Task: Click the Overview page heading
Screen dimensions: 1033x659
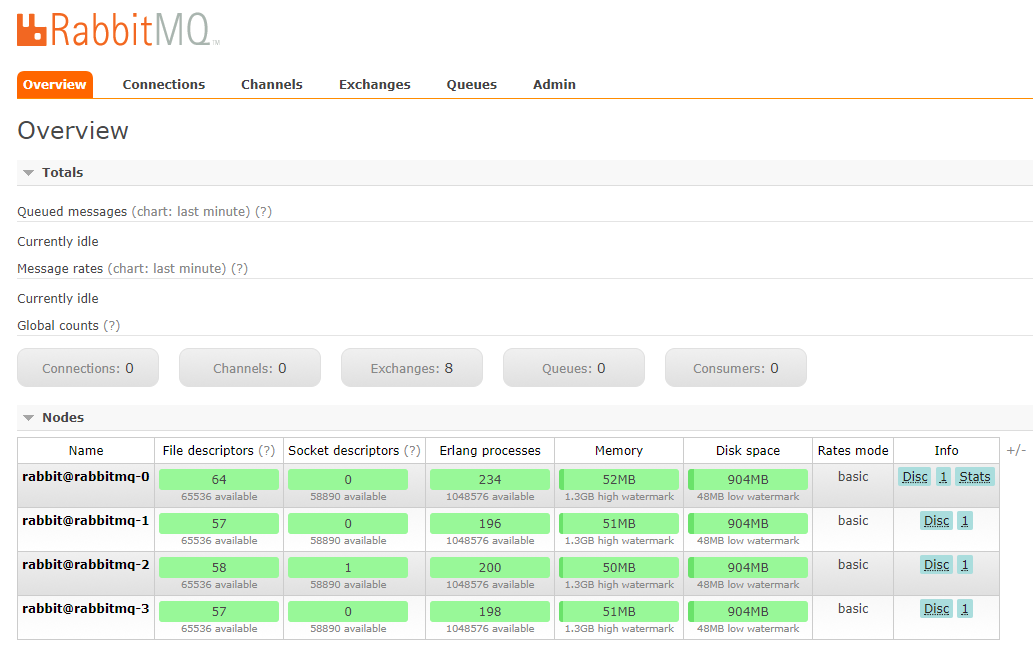Action: (x=72, y=130)
